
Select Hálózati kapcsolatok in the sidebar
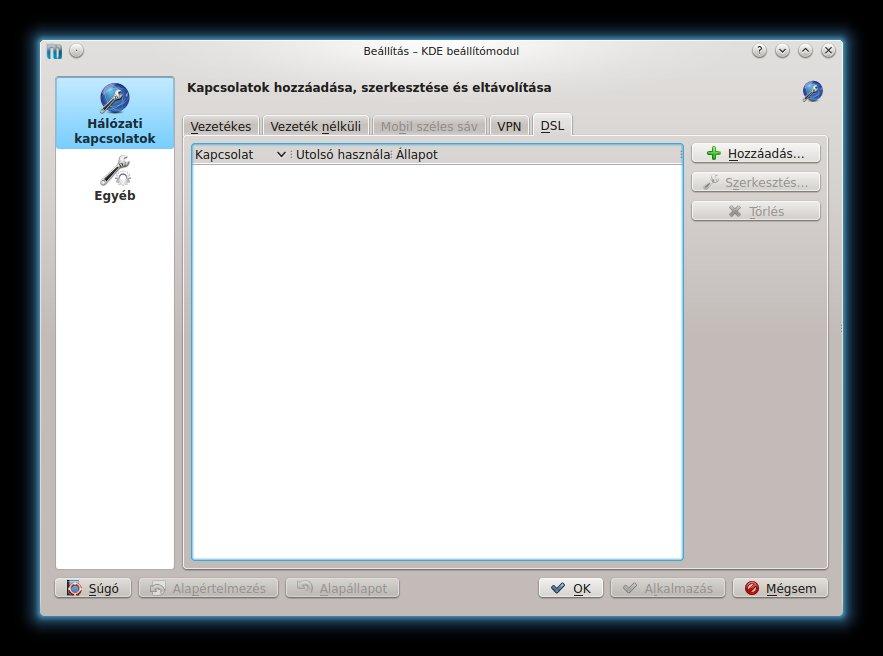pyautogui.click(x=115, y=113)
